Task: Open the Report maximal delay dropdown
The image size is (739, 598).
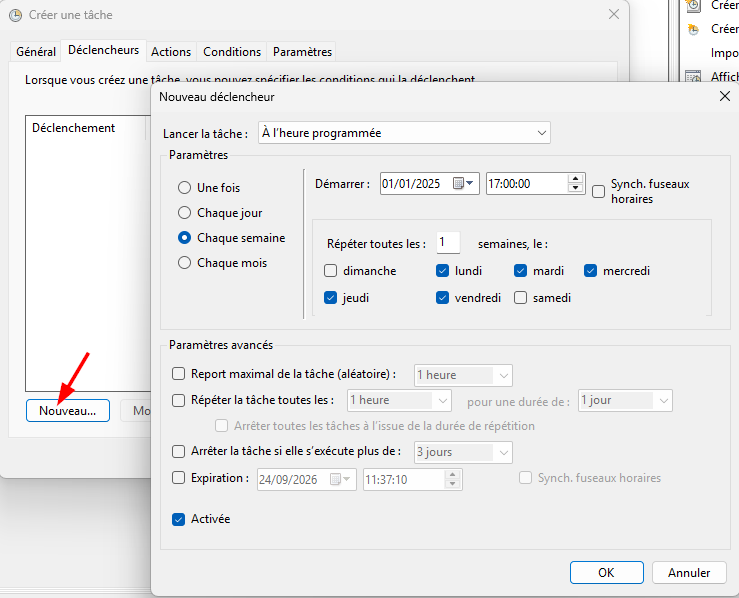Action: pyautogui.click(x=503, y=375)
